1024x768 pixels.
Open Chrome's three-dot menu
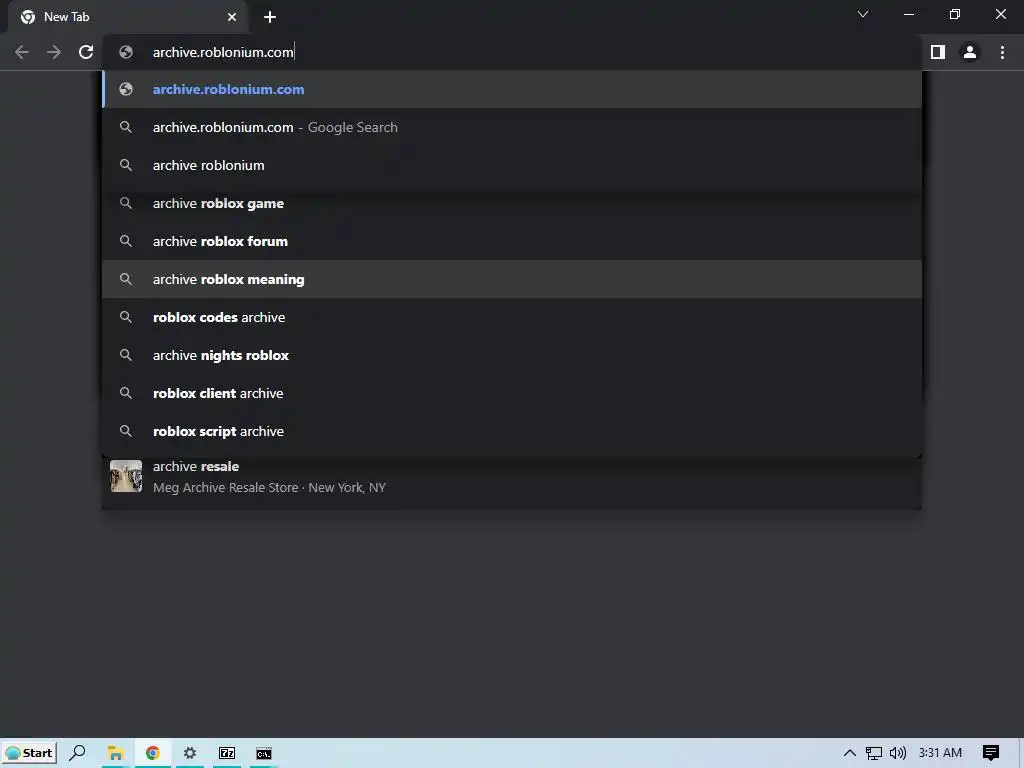tap(1002, 52)
